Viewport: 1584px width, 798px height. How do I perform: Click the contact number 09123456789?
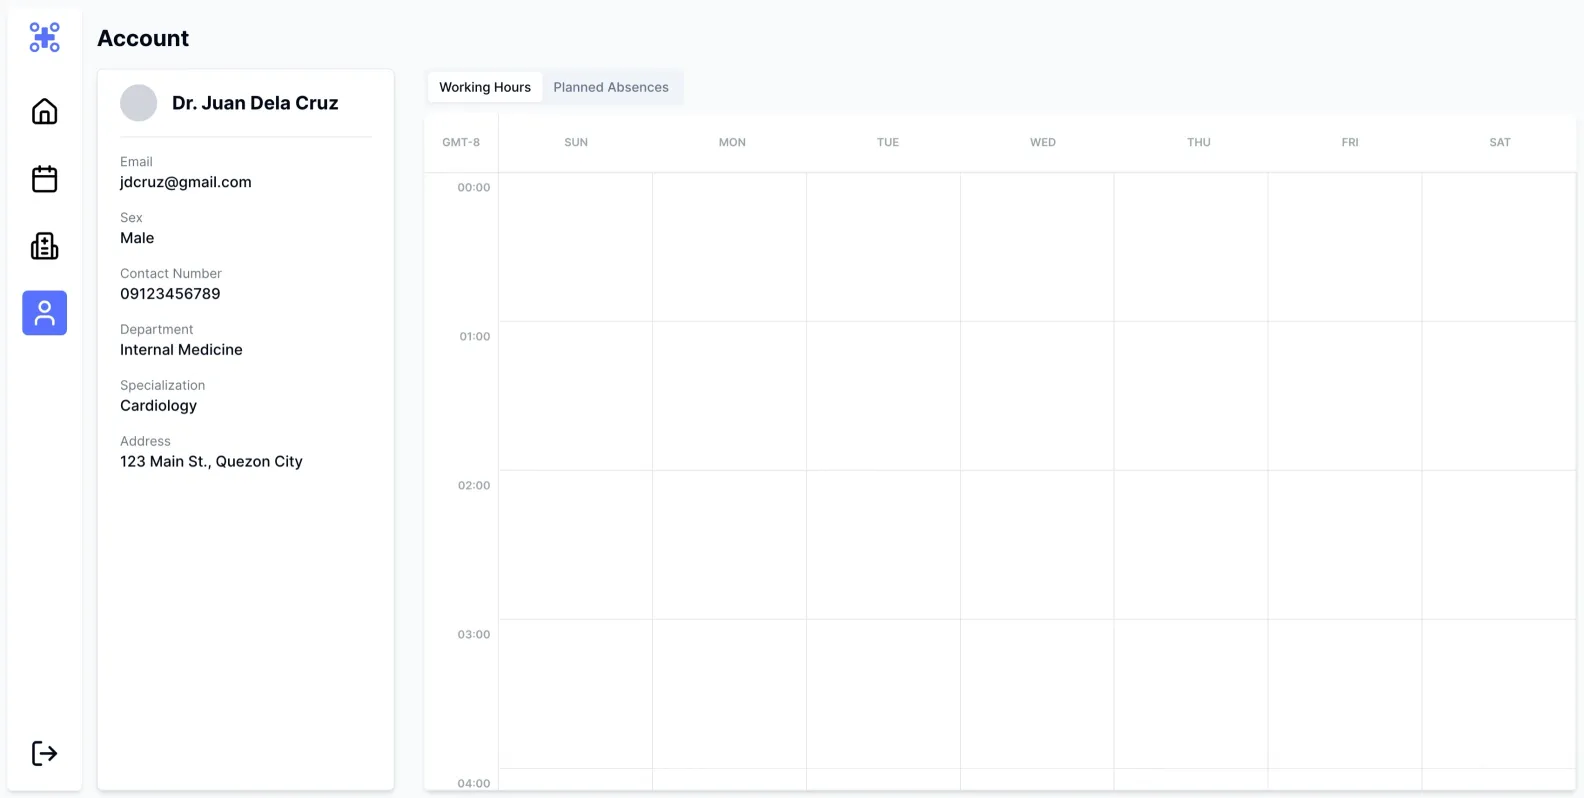pos(170,294)
